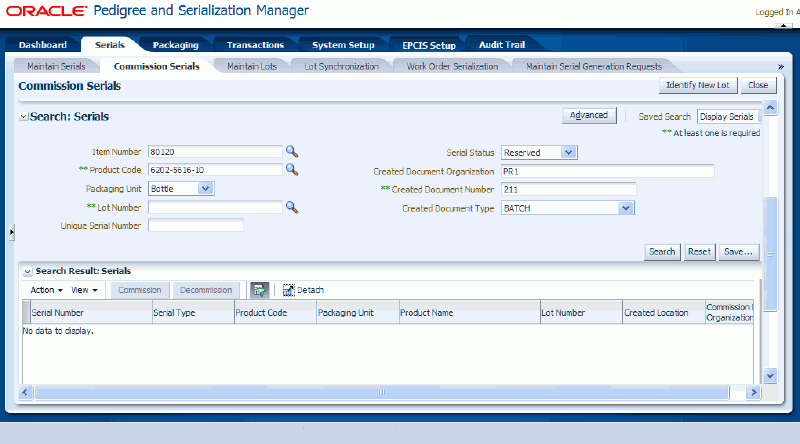
Task: Open the Created Document Type dropdown
Action: pos(626,208)
